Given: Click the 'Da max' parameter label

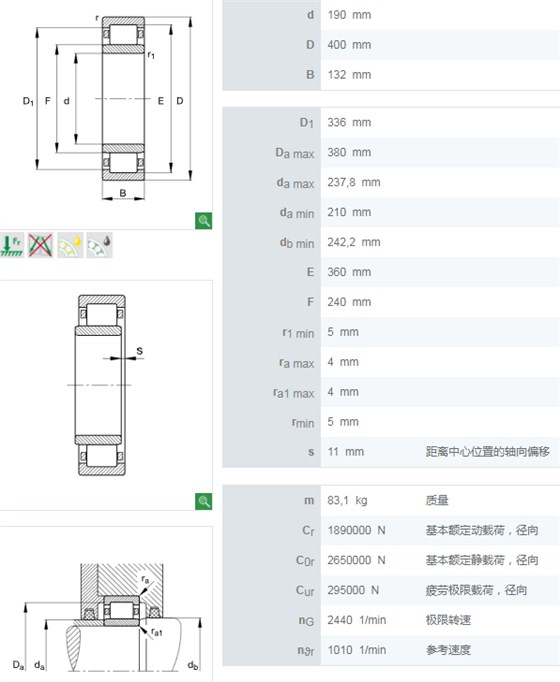Looking at the screenshot, I should click(x=295, y=153).
